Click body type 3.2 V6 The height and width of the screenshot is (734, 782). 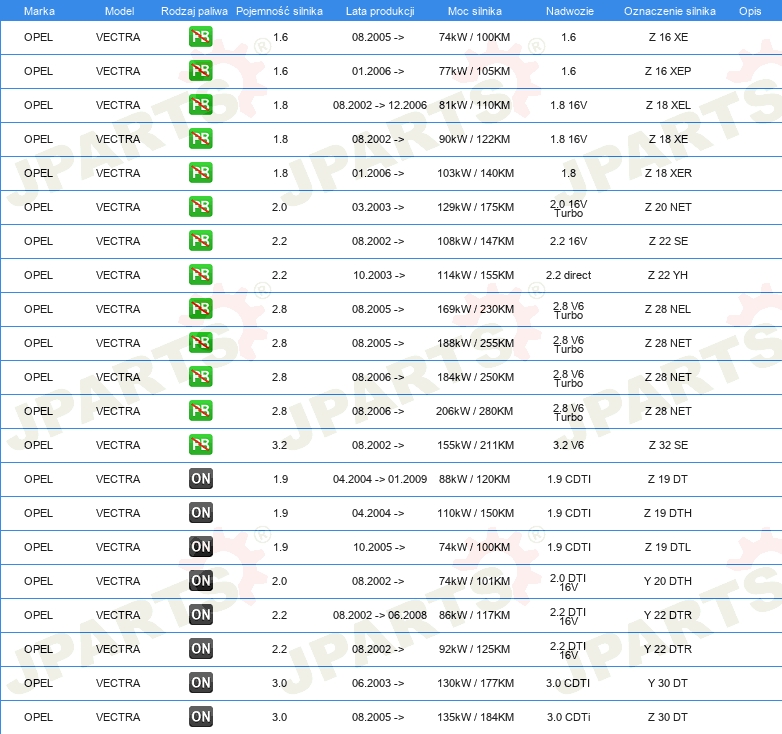(569, 445)
